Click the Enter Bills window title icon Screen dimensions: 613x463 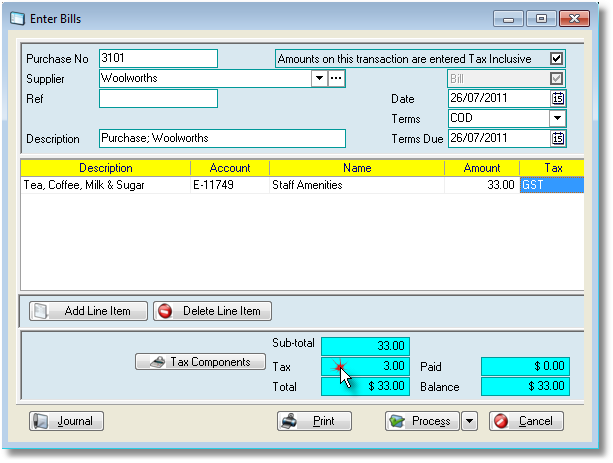17,18
